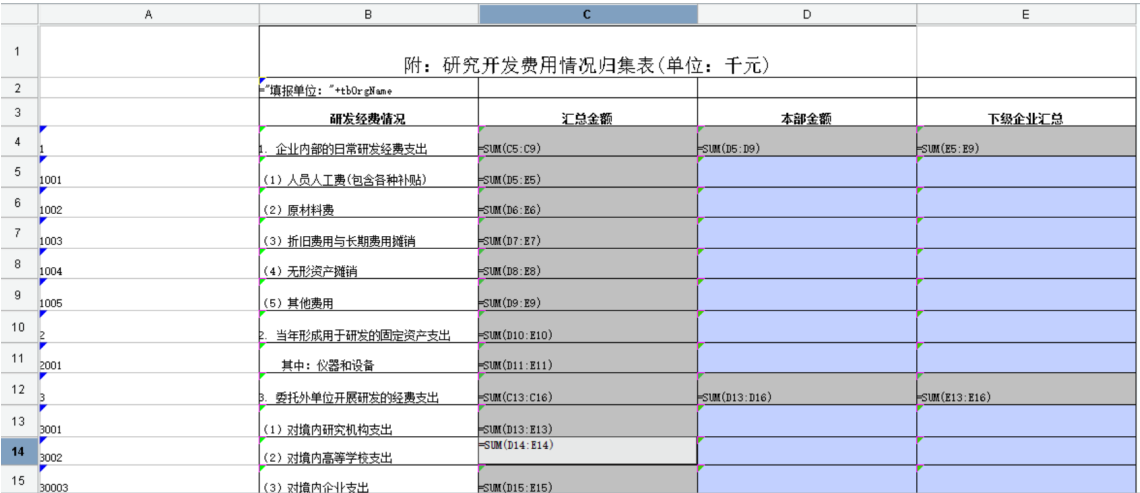Click the 汇总金额 header cell
The width and height of the screenshot is (1140, 493).
(x=588, y=112)
